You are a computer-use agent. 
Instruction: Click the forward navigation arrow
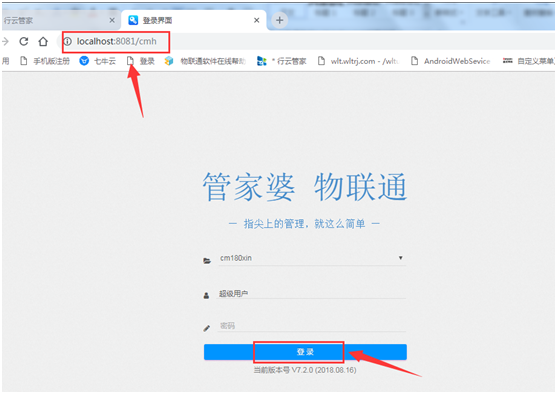5,42
